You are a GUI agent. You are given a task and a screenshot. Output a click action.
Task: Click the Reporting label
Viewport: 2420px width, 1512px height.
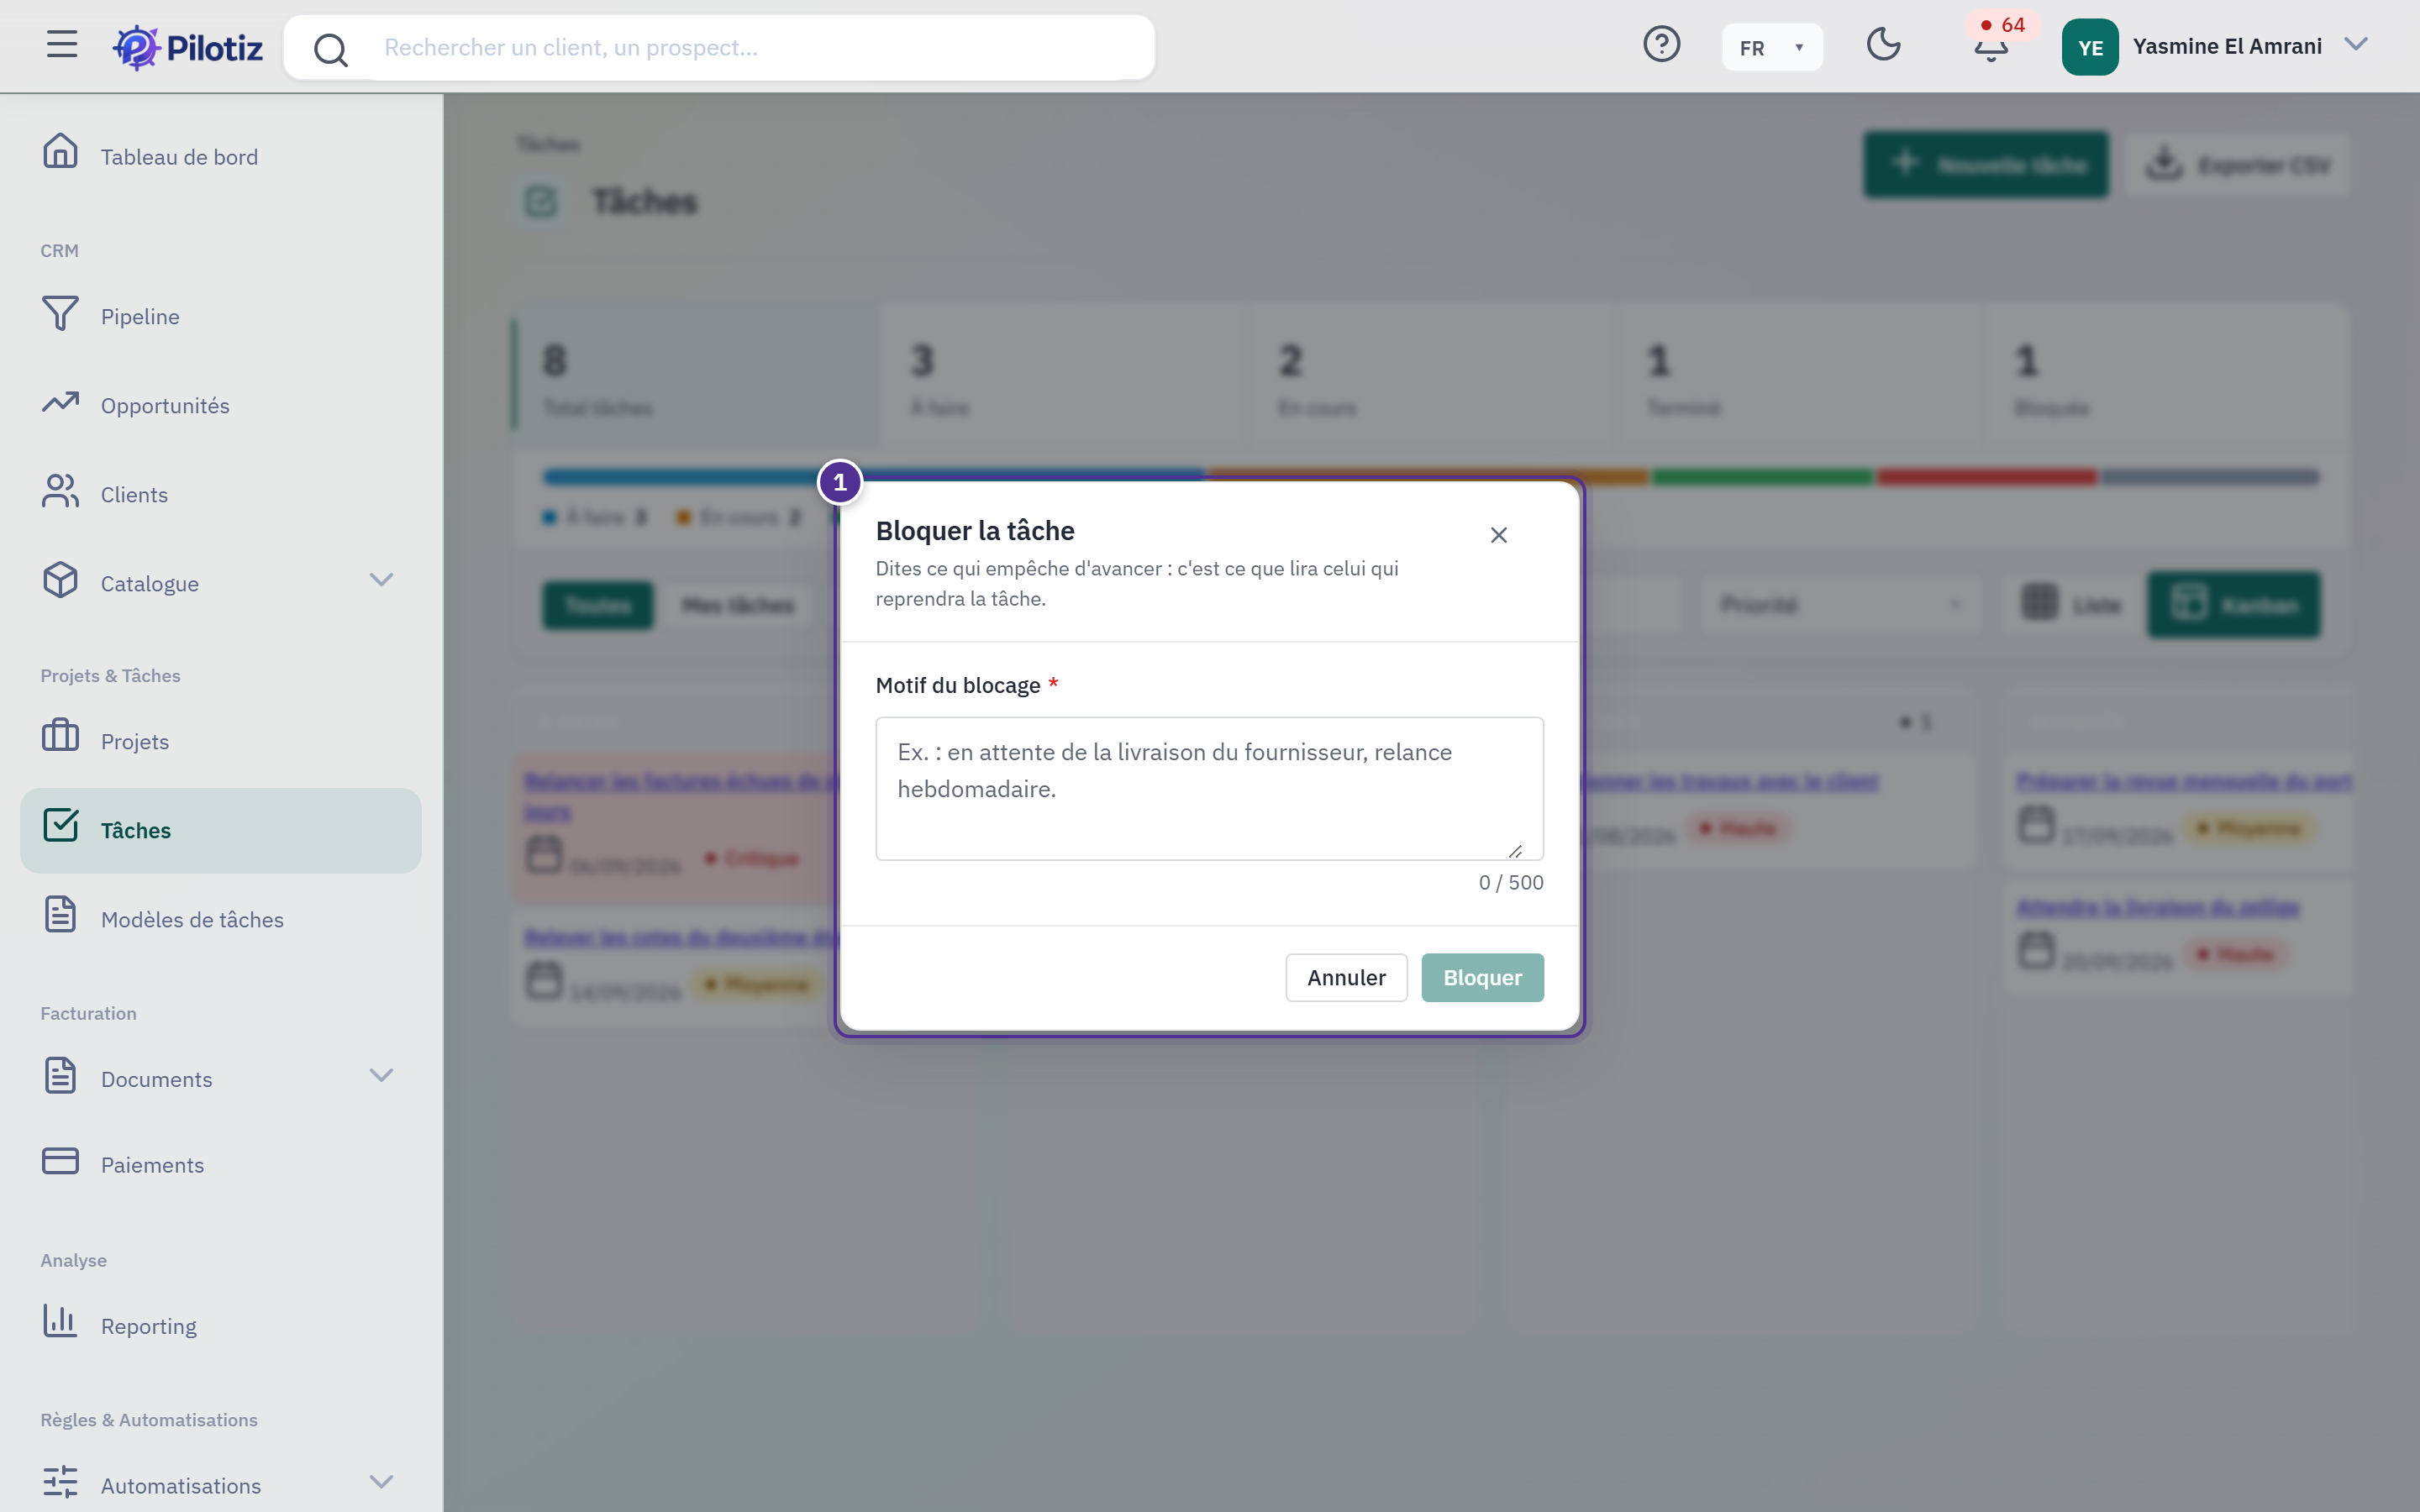[149, 1327]
